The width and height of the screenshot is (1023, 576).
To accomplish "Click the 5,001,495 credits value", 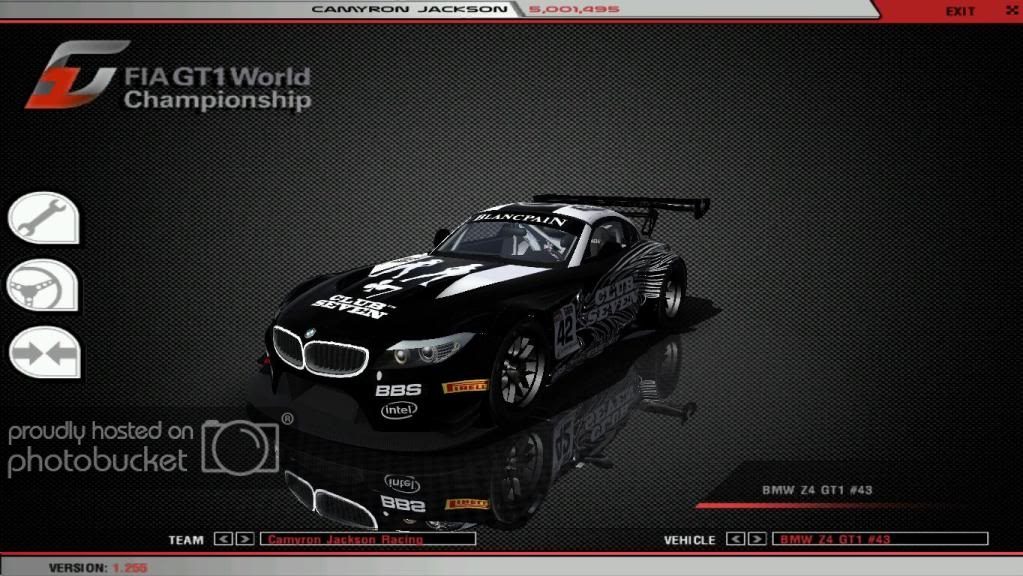I will coord(574,9).
